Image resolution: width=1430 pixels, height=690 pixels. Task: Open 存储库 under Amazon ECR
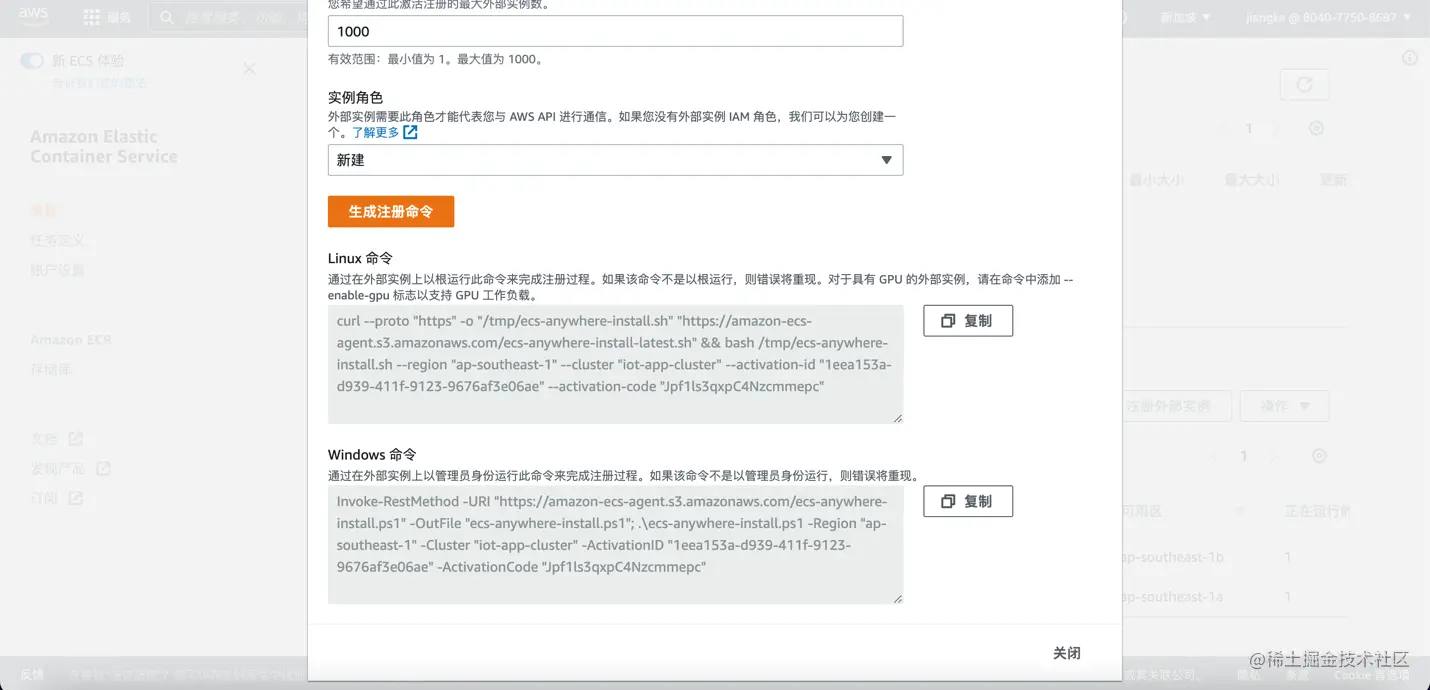(x=51, y=369)
